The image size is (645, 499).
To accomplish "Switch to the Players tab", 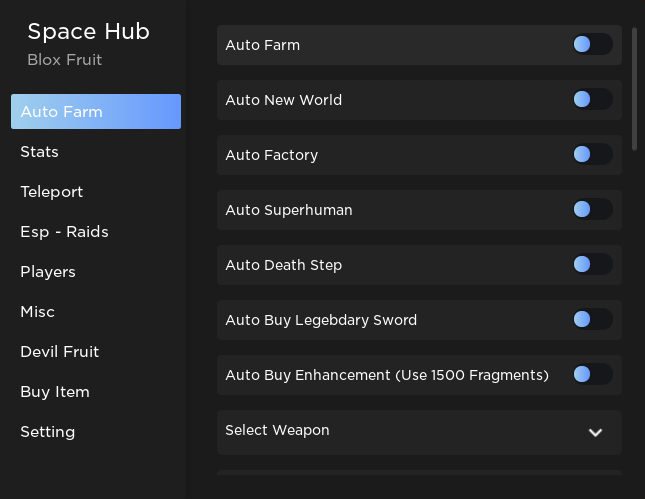I will pyautogui.click(x=48, y=272).
